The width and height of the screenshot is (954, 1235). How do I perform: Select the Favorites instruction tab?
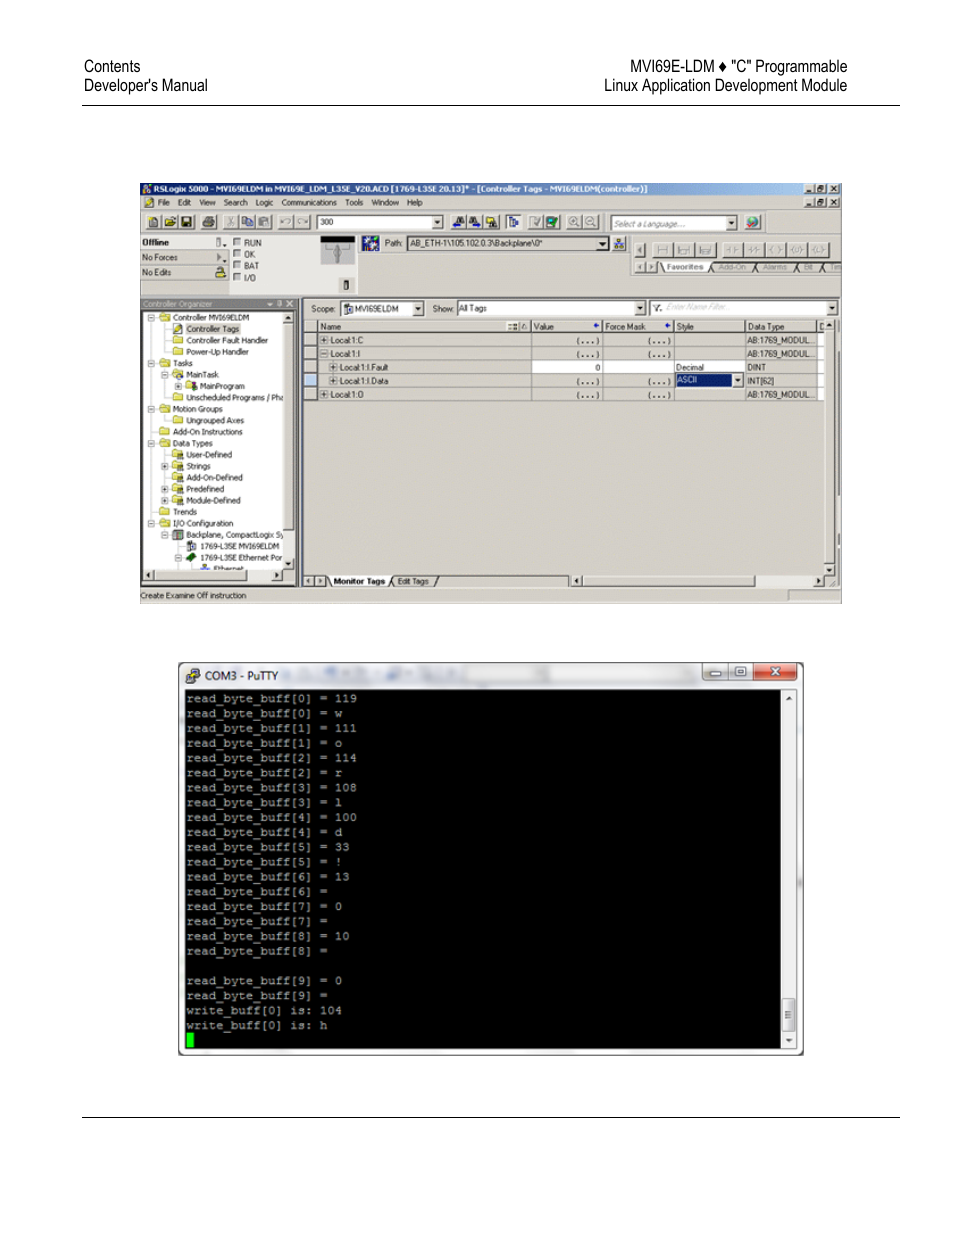coord(685,267)
